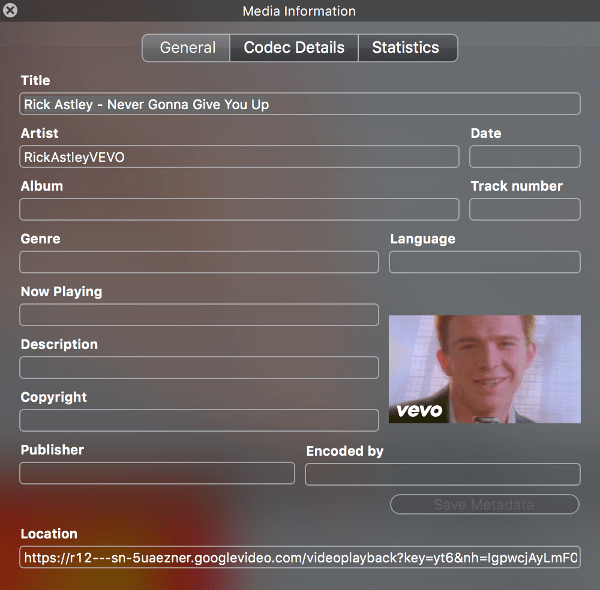Image resolution: width=600 pixels, height=590 pixels.
Task: Click the Encoded by field
Action: (x=442, y=474)
